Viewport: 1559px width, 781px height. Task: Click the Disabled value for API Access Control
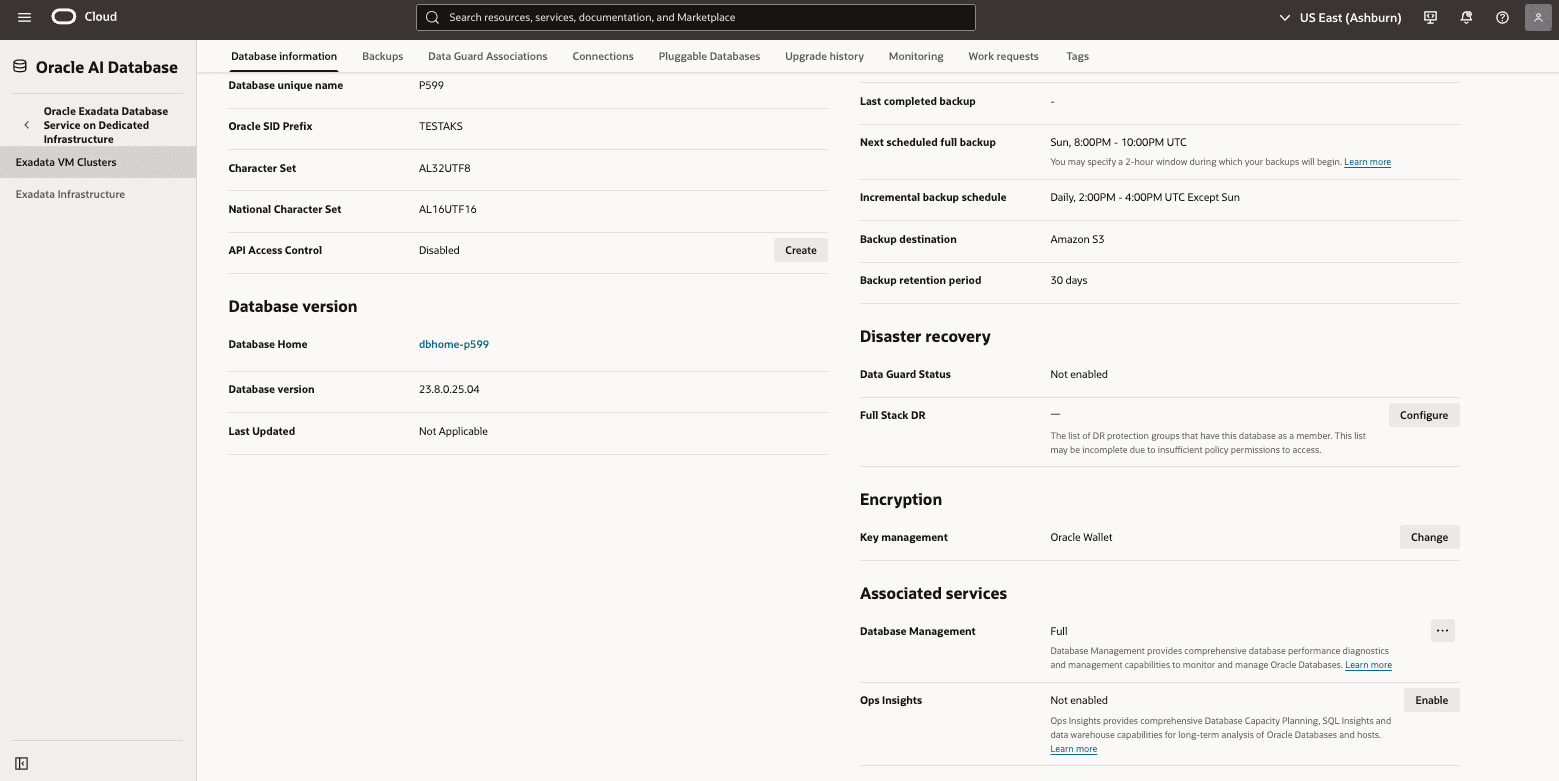(439, 250)
